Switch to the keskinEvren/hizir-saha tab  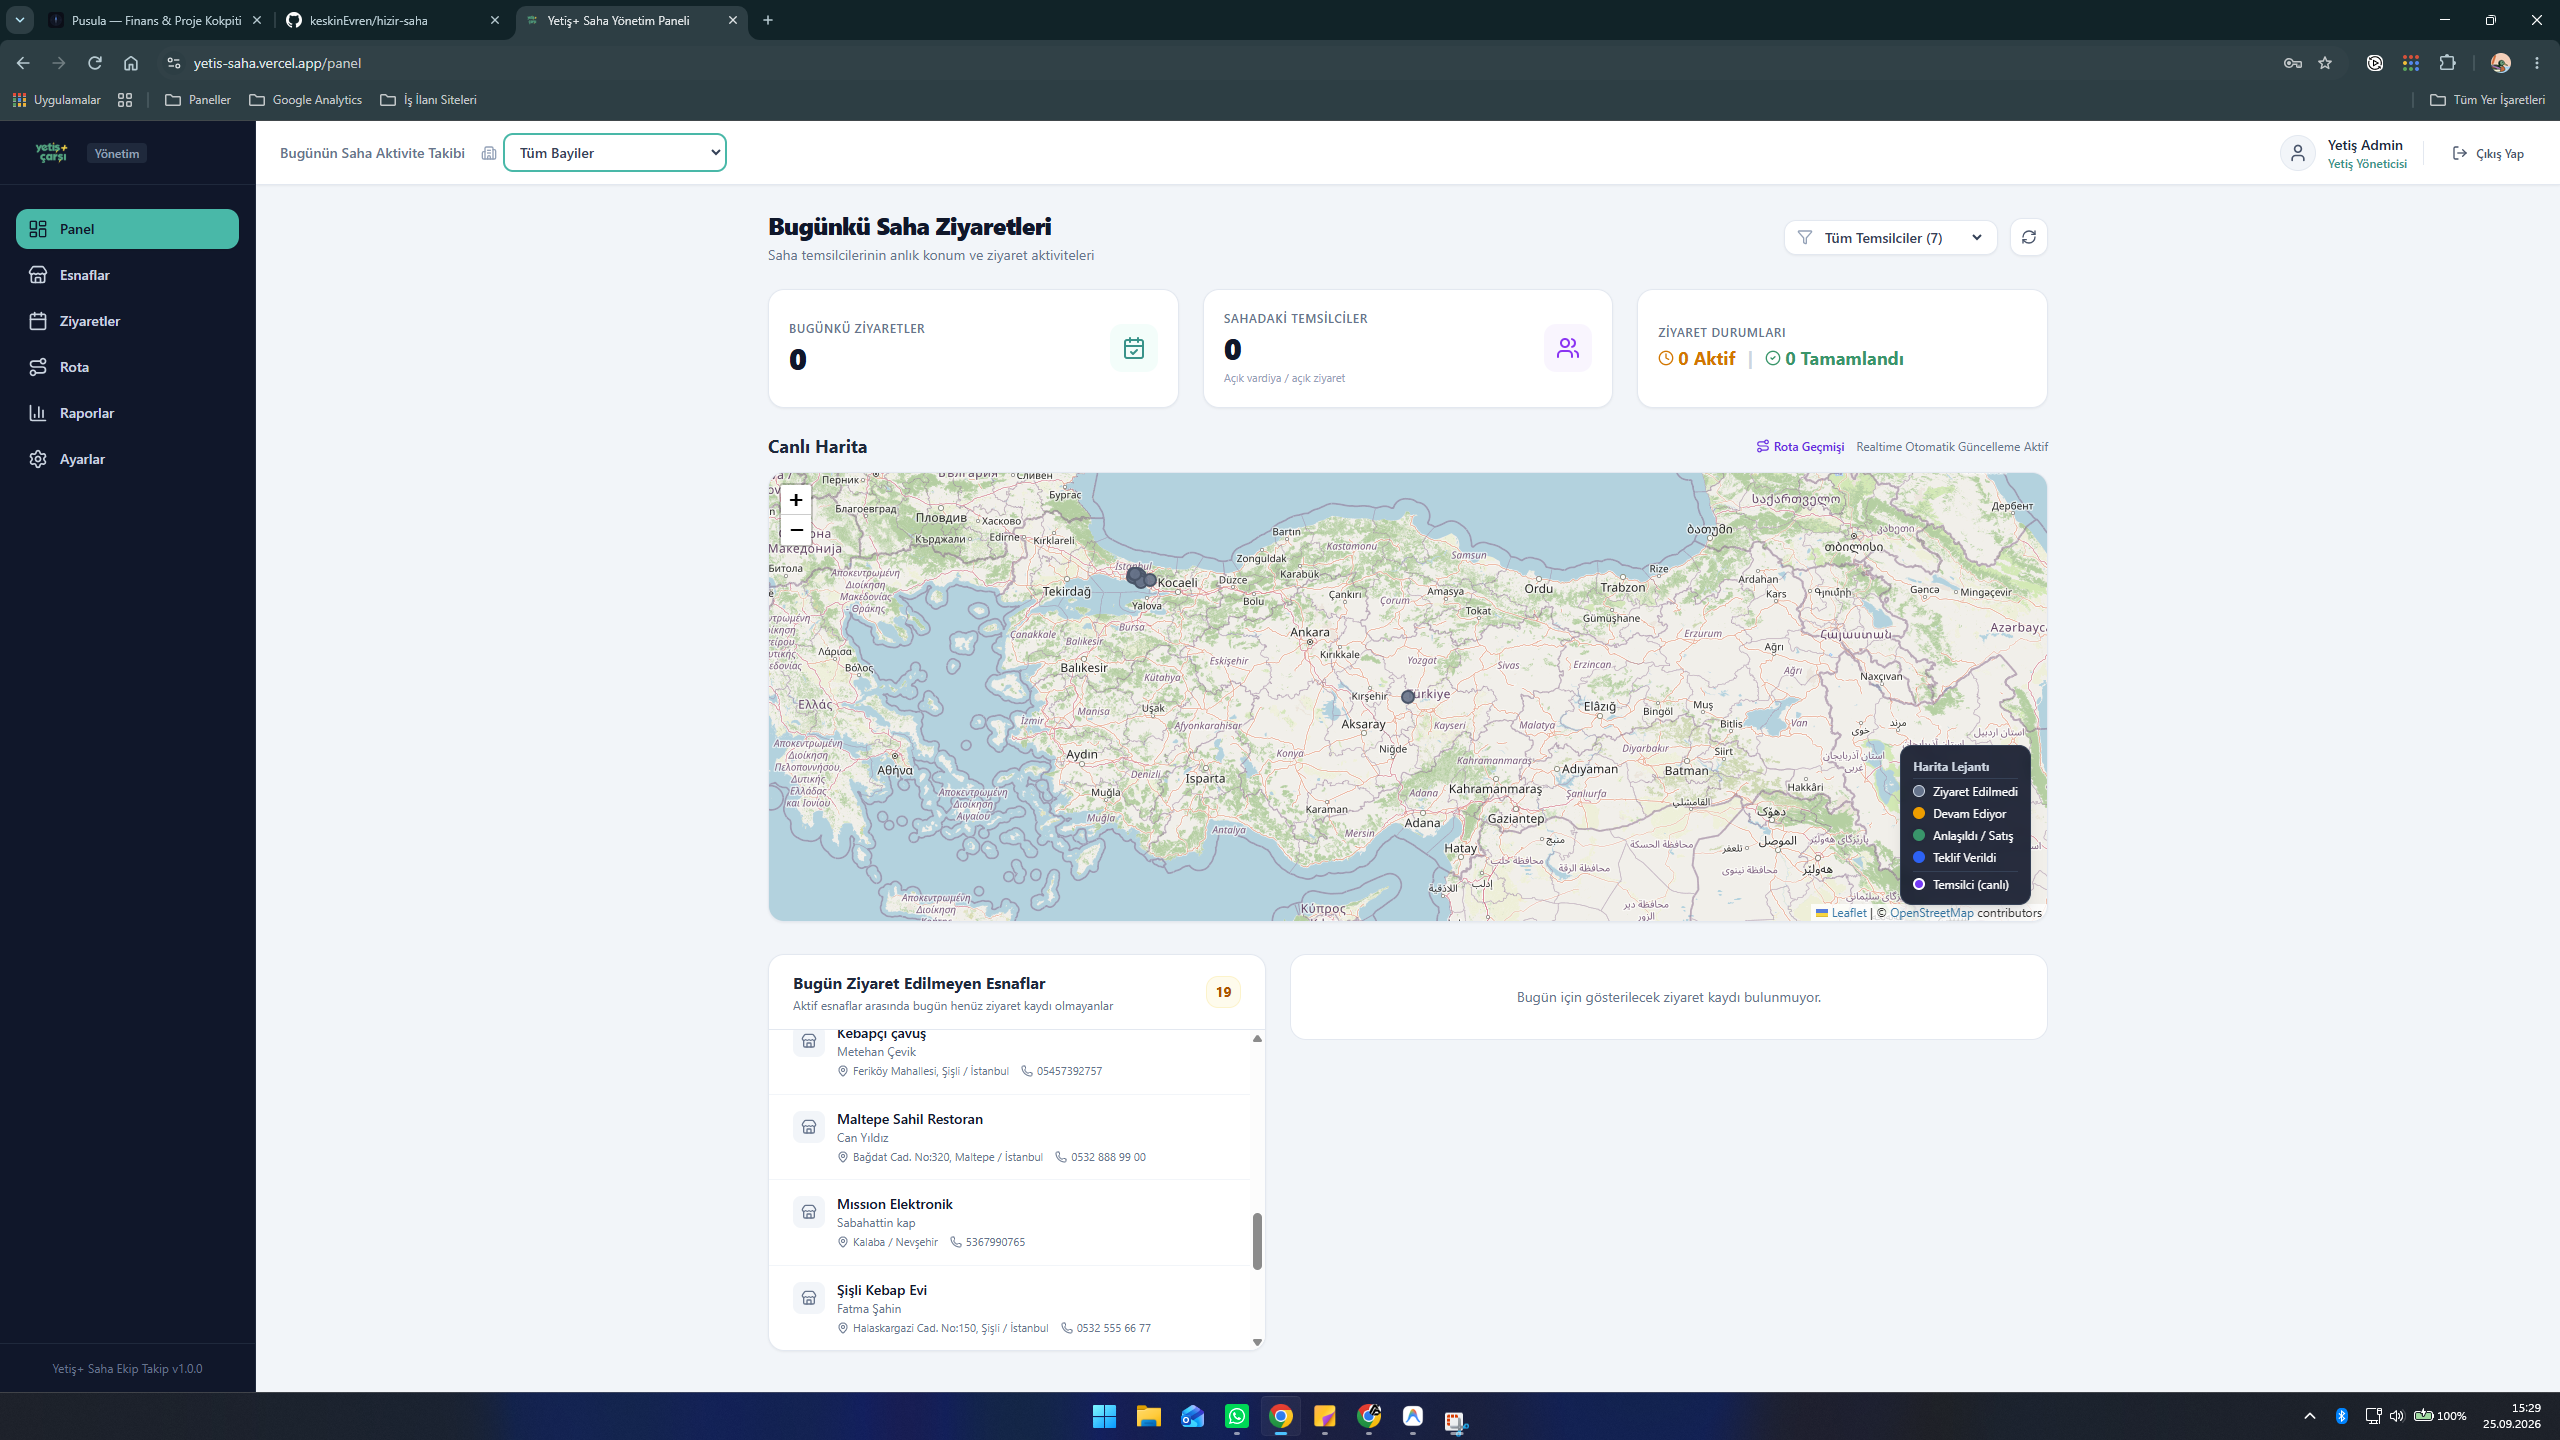(394, 20)
